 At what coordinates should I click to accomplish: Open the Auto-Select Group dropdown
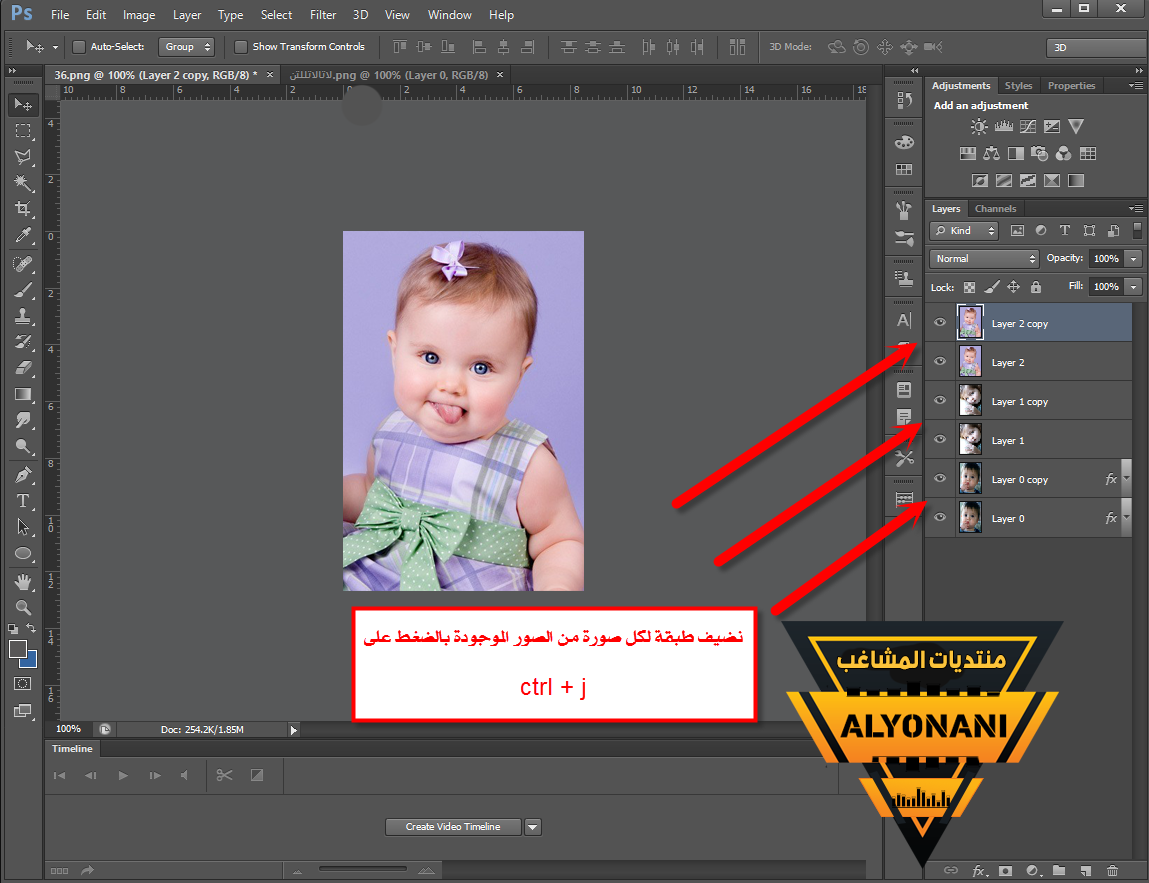(187, 47)
